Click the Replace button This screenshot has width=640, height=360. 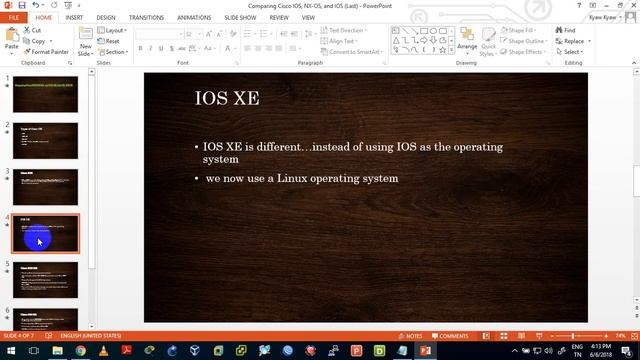570,41
